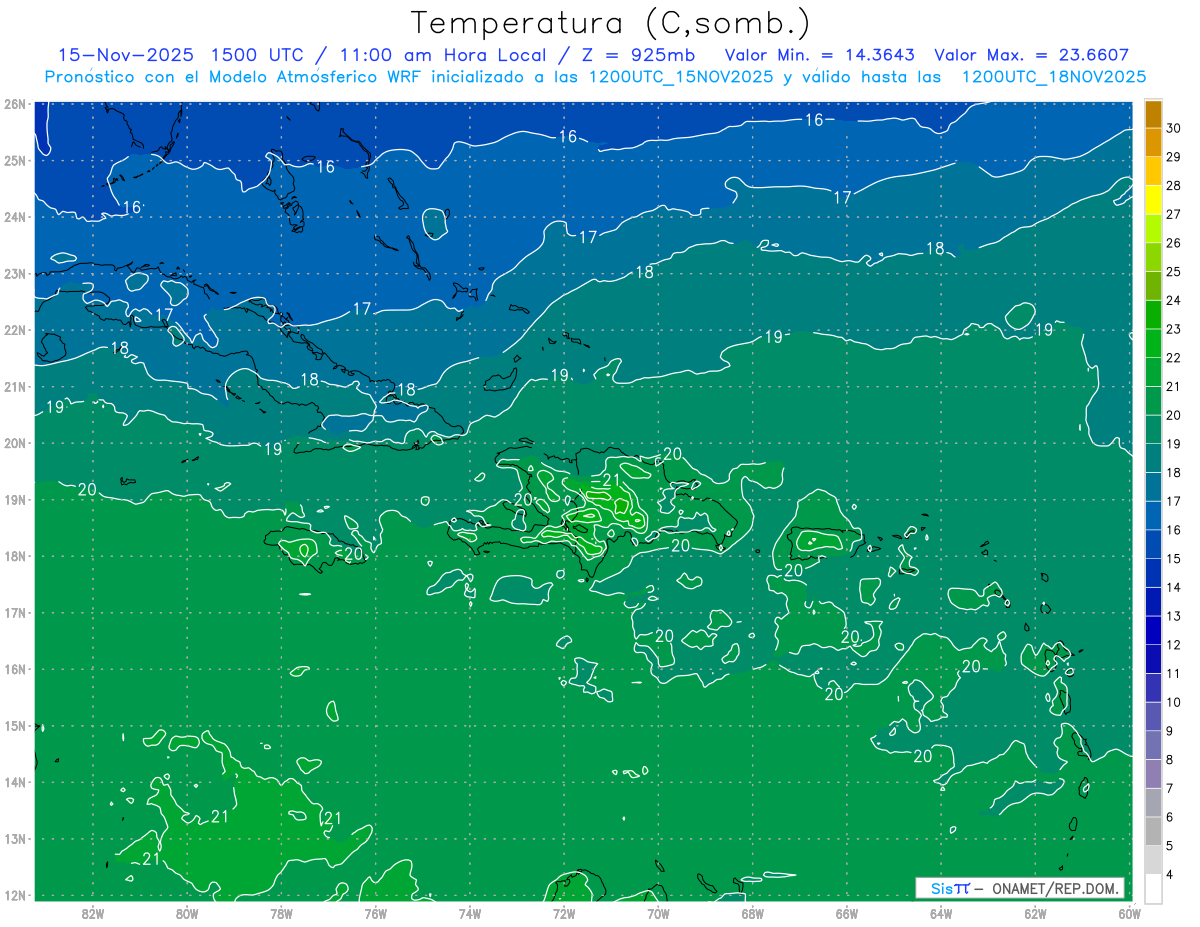Click the yellow 27 degree legend swatch

pyautogui.click(x=1153, y=200)
